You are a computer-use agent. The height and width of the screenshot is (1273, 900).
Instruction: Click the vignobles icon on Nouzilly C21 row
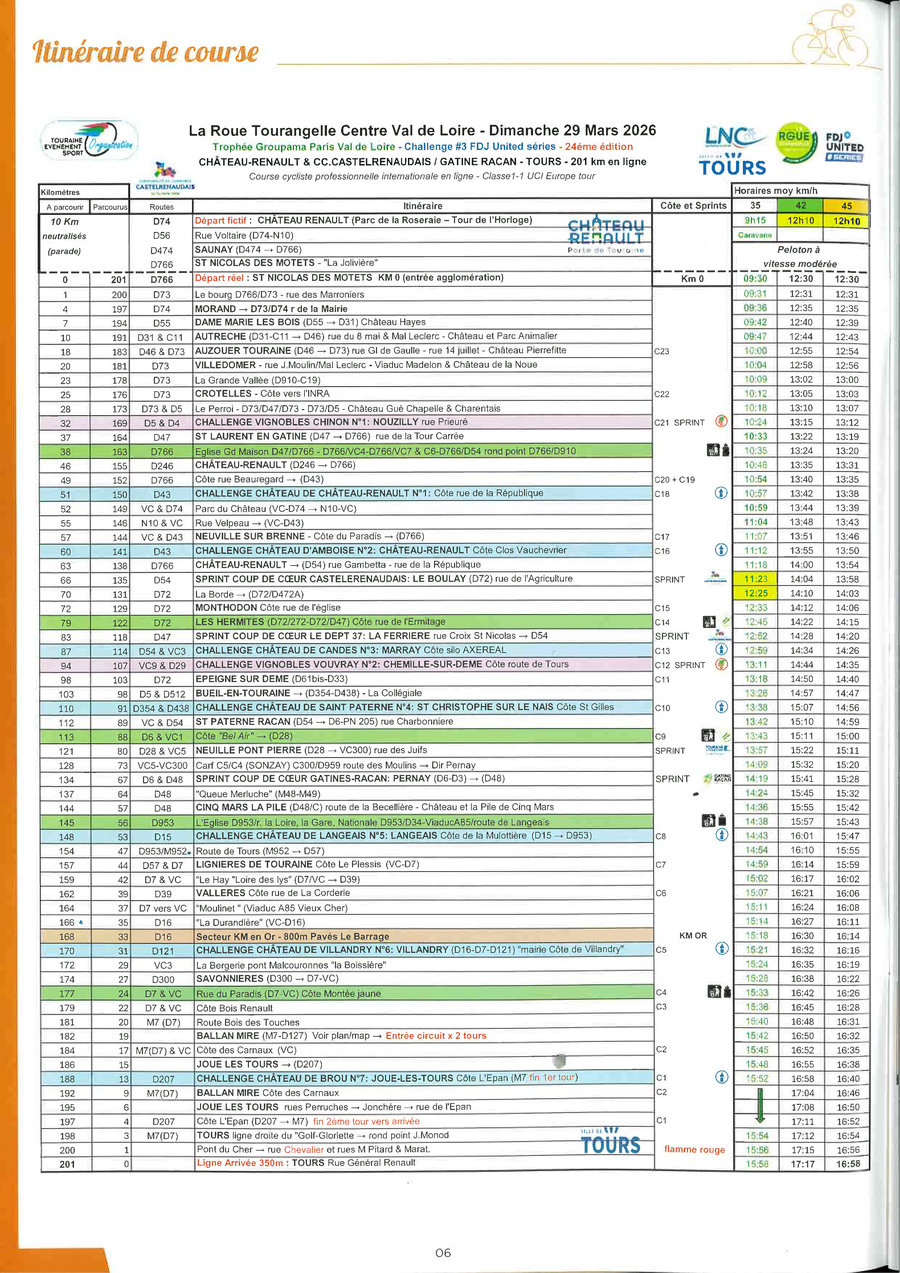click(x=720, y=422)
